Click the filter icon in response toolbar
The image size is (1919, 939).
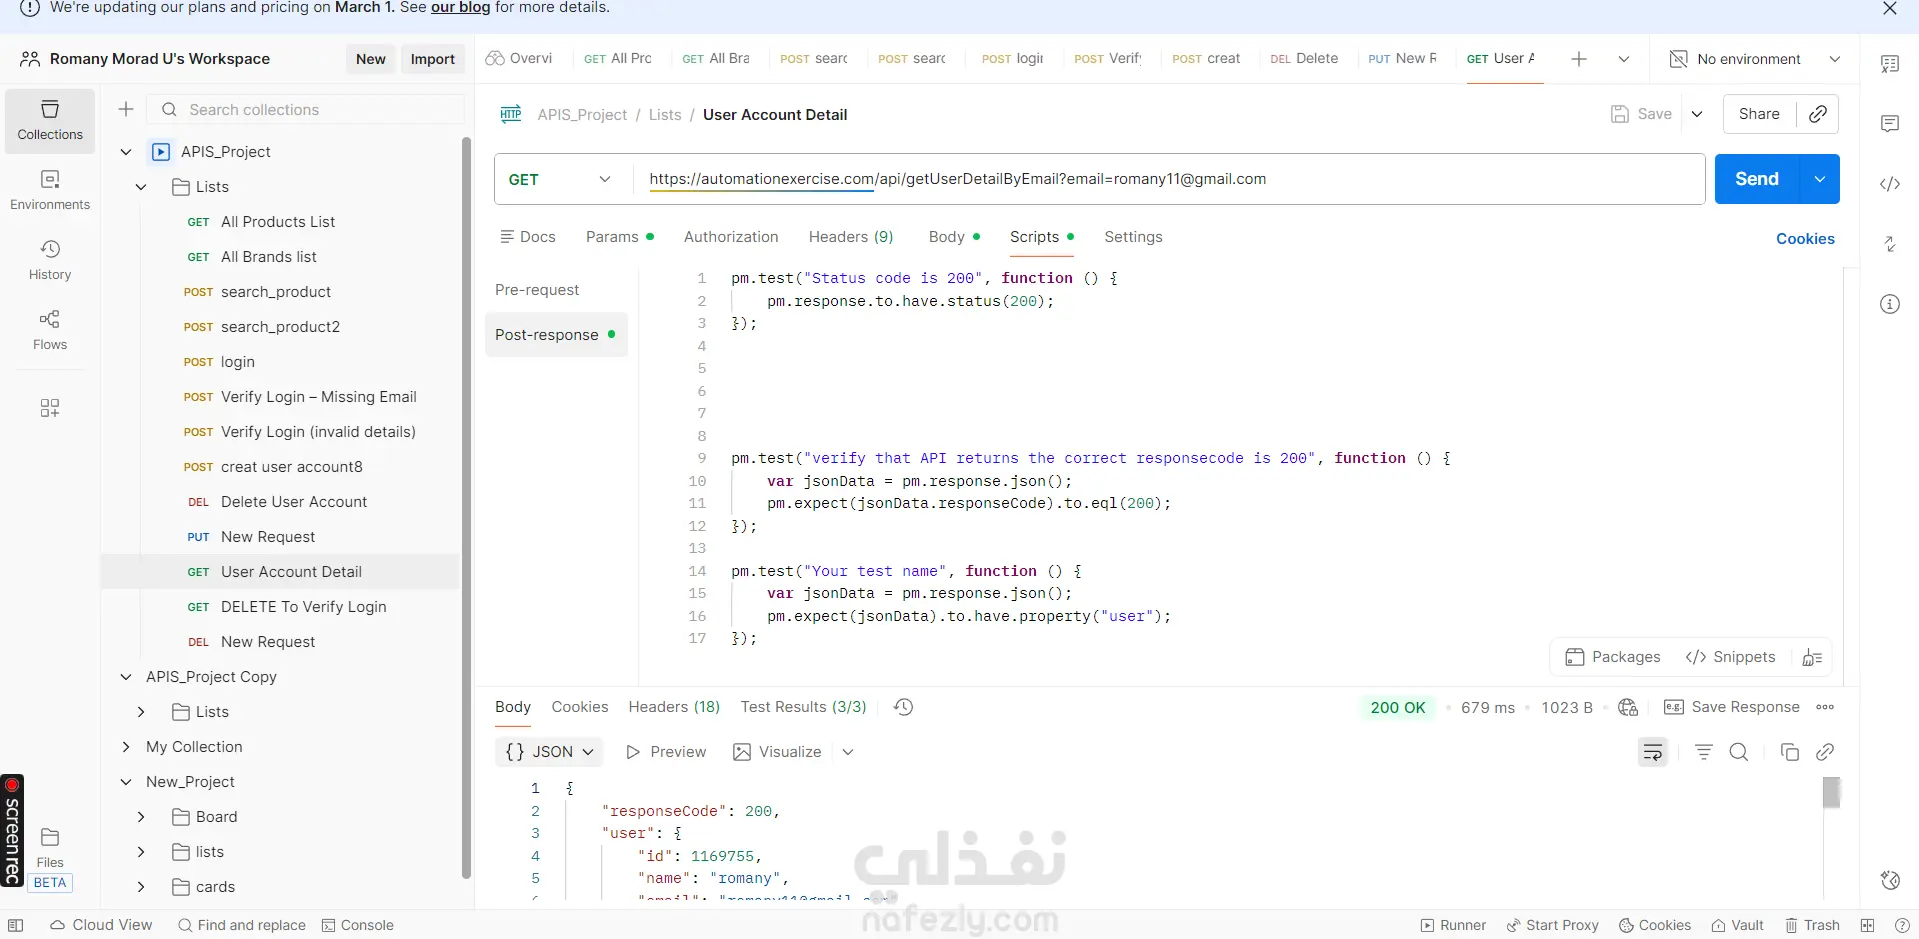click(1704, 752)
